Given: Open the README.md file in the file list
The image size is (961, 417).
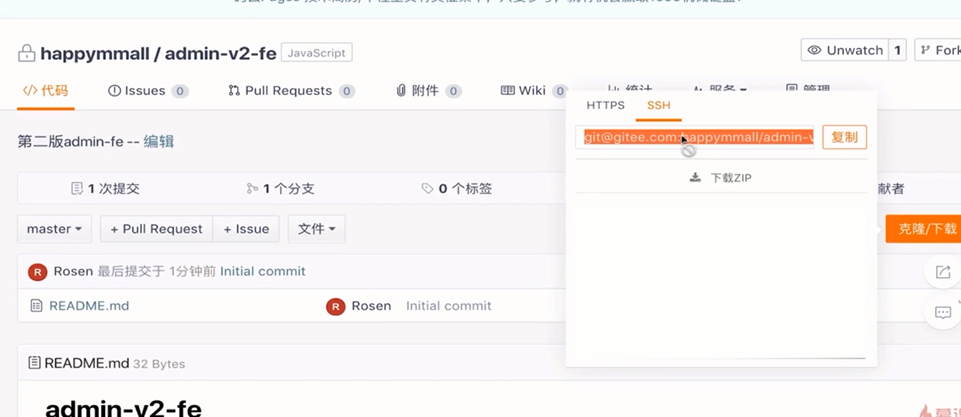Looking at the screenshot, I should pos(89,305).
